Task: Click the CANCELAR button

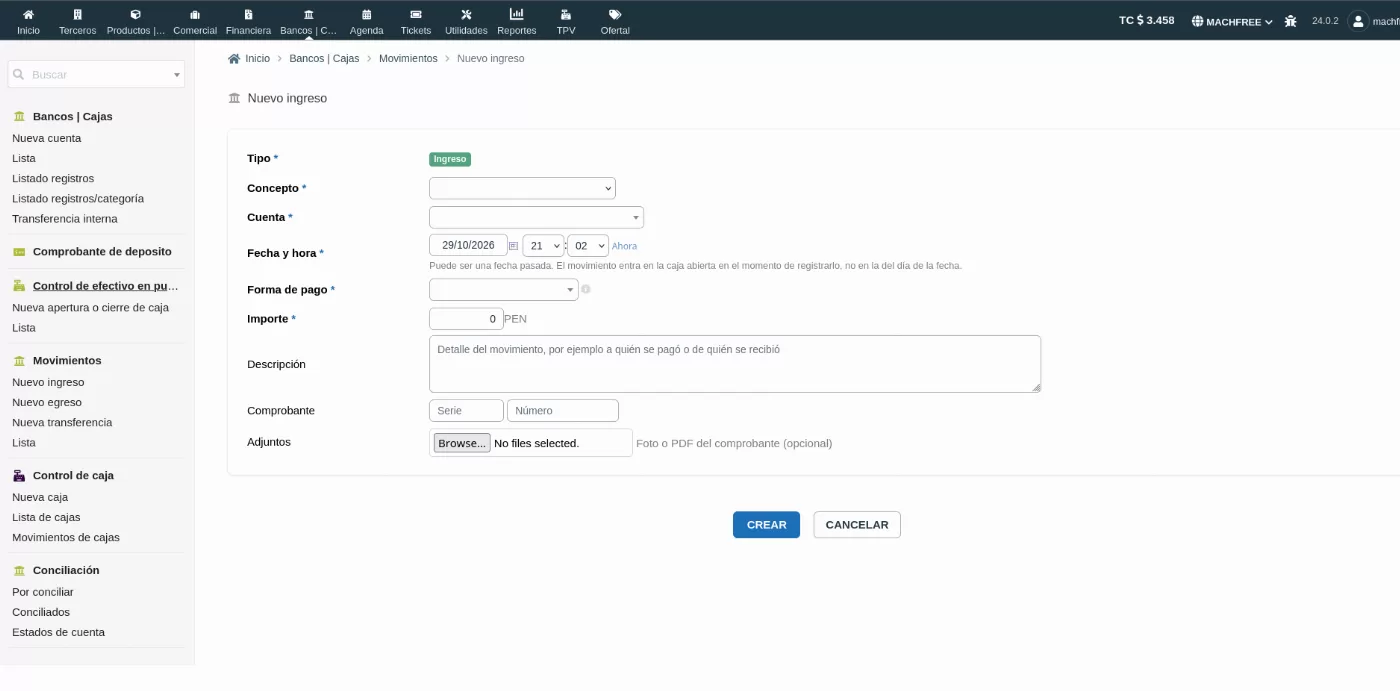Action: (857, 525)
